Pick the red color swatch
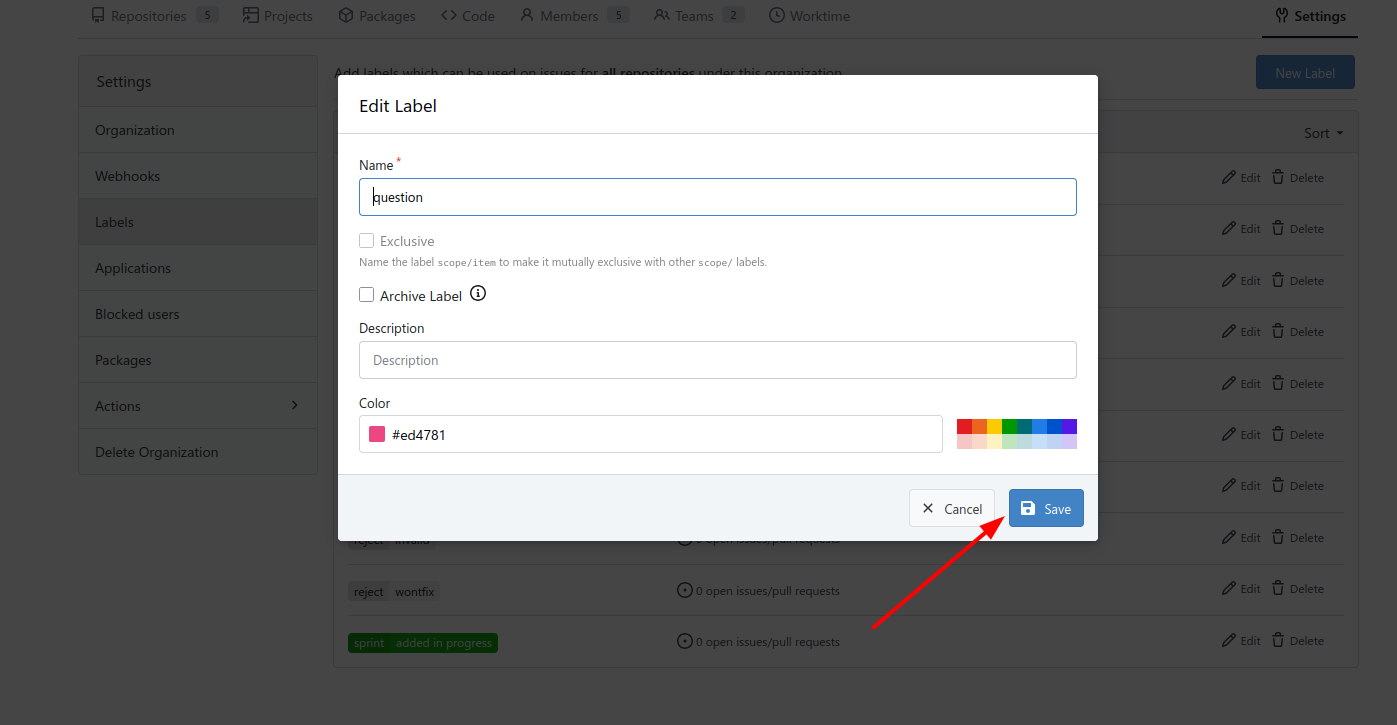The width and height of the screenshot is (1397, 725). pyautogui.click(x=964, y=426)
